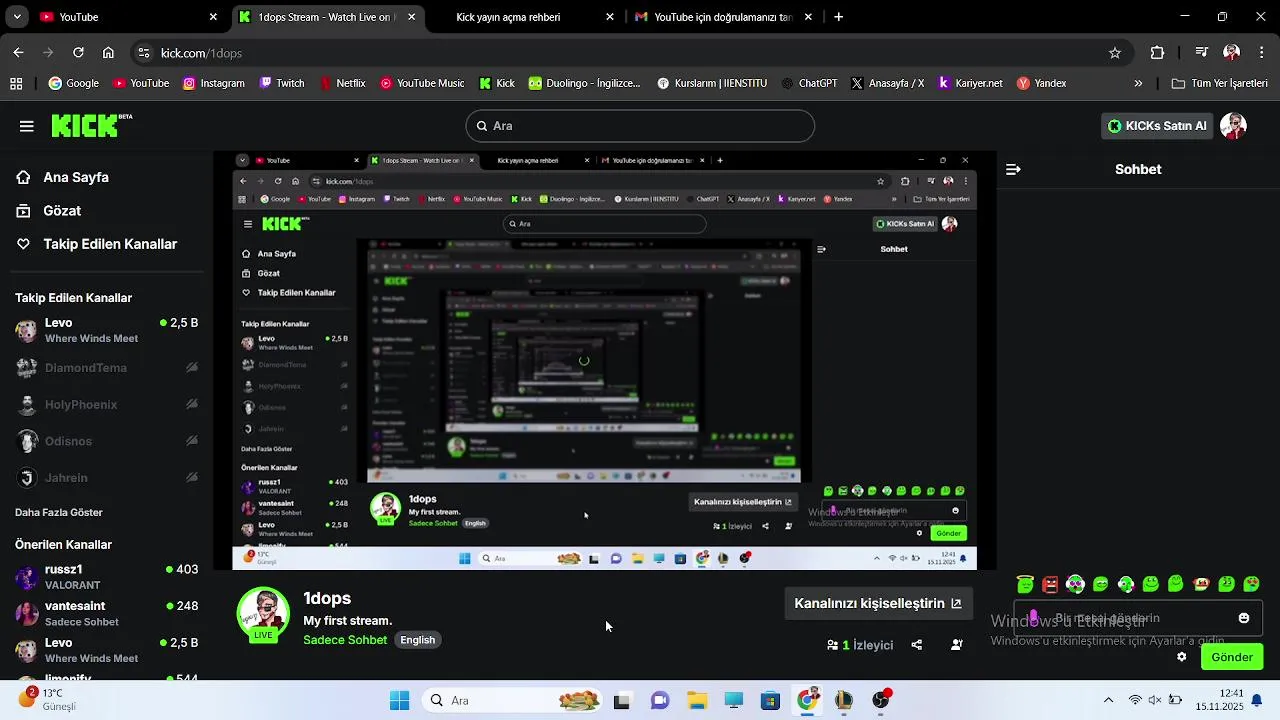Bookmark this page with the star icon
This screenshot has width=1280, height=720.
click(x=1115, y=53)
